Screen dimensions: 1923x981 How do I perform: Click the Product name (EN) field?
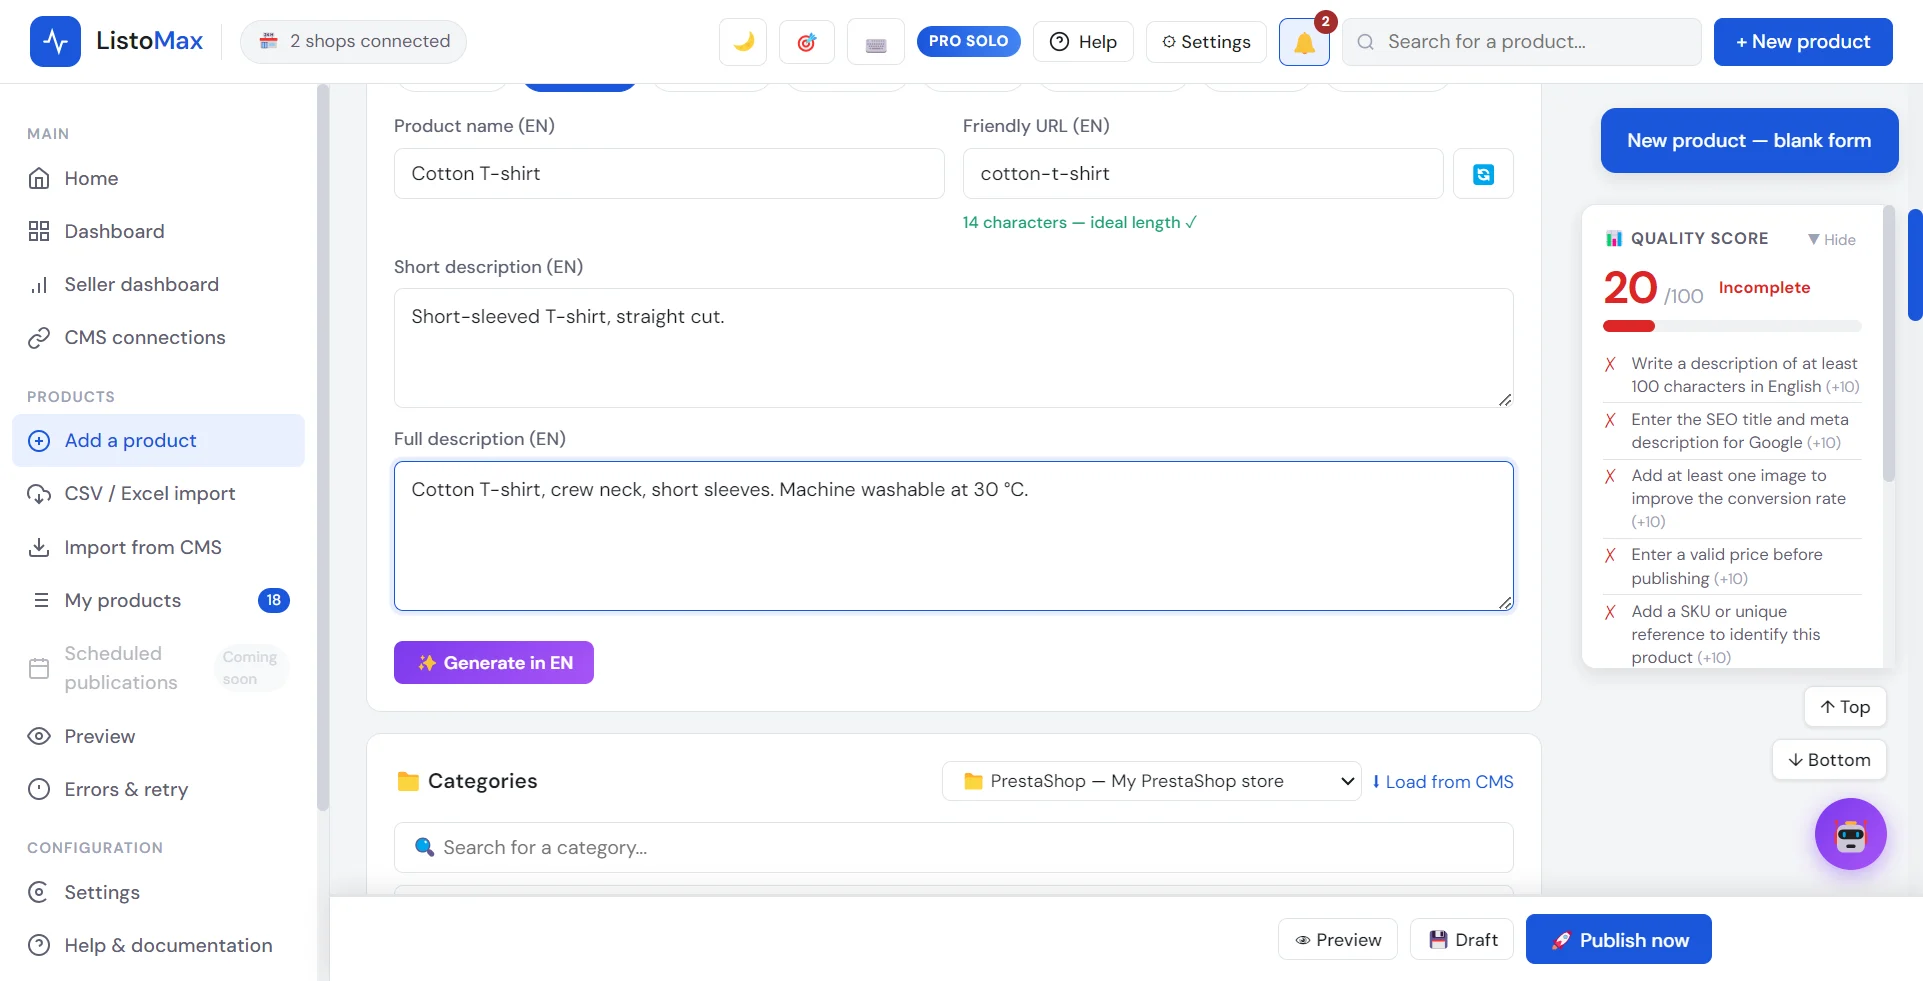tap(669, 174)
